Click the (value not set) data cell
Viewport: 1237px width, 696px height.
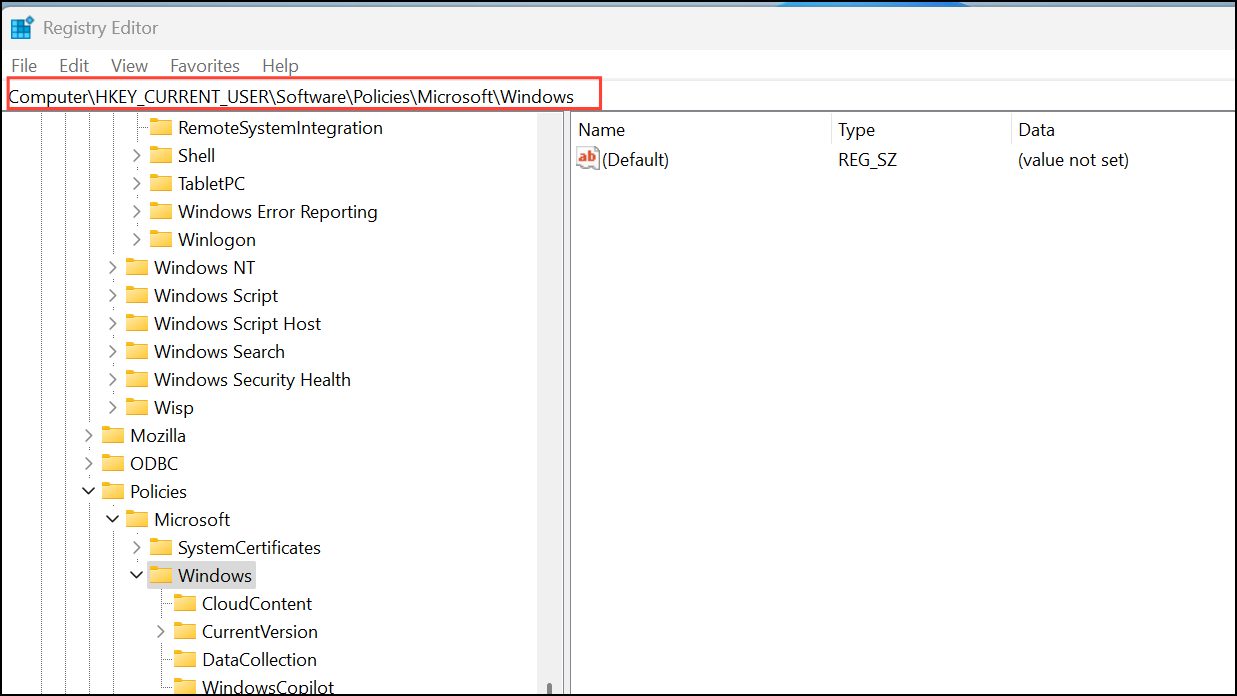(1073, 160)
